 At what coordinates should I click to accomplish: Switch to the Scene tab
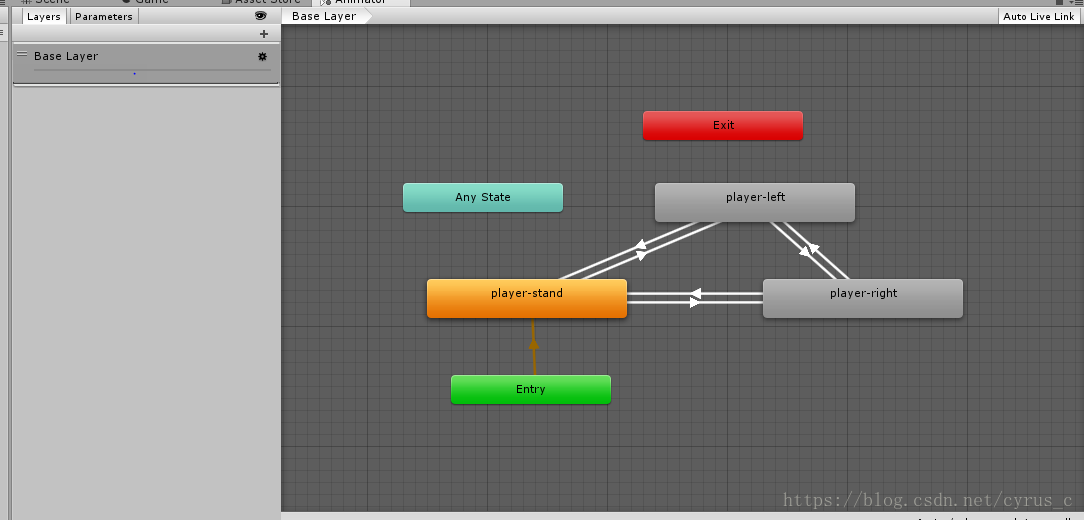click(46, 3)
